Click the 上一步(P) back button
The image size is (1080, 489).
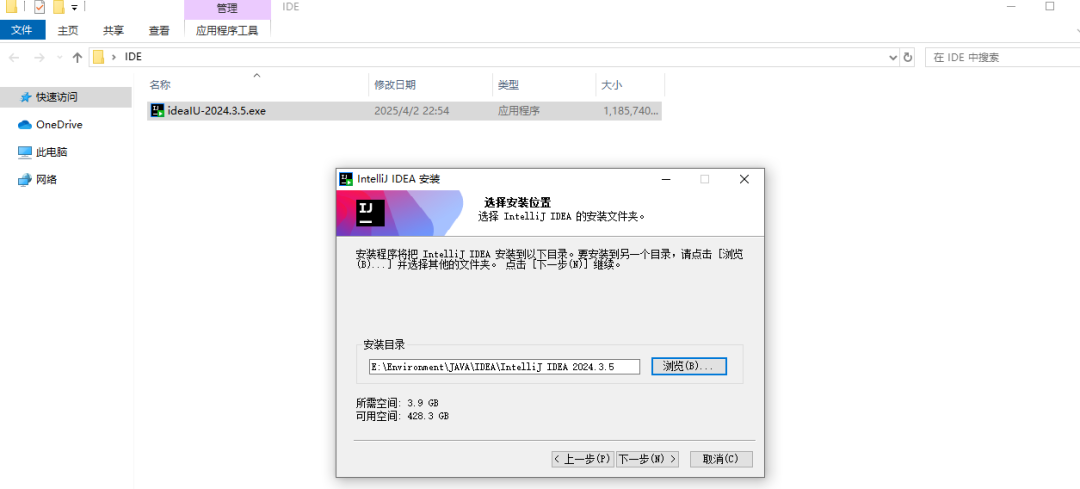coord(583,459)
